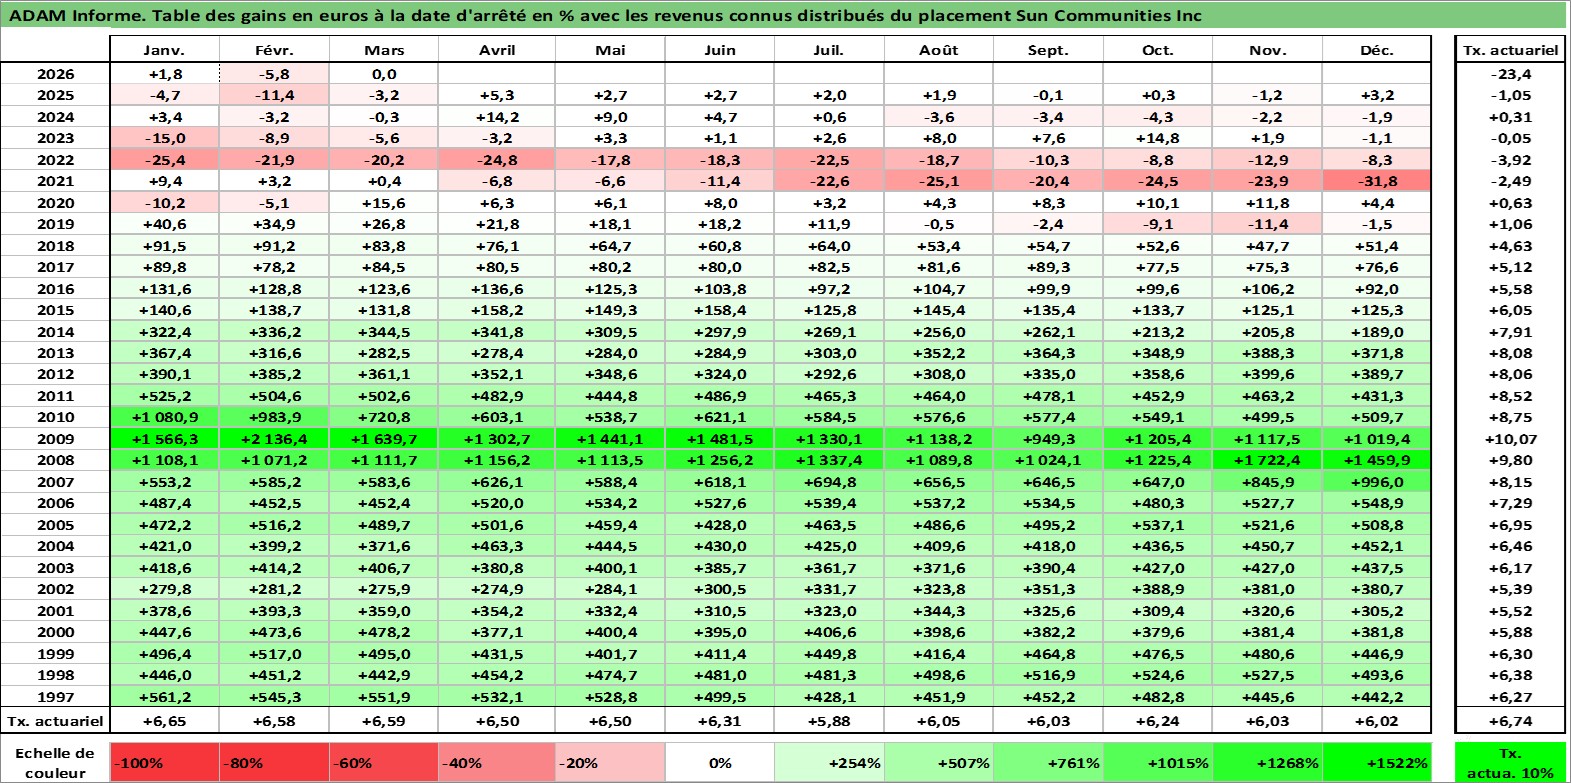The width and height of the screenshot is (1571, 783).
Task: Click the -25,4 cell for Janv. 2022
Action: 164,160
